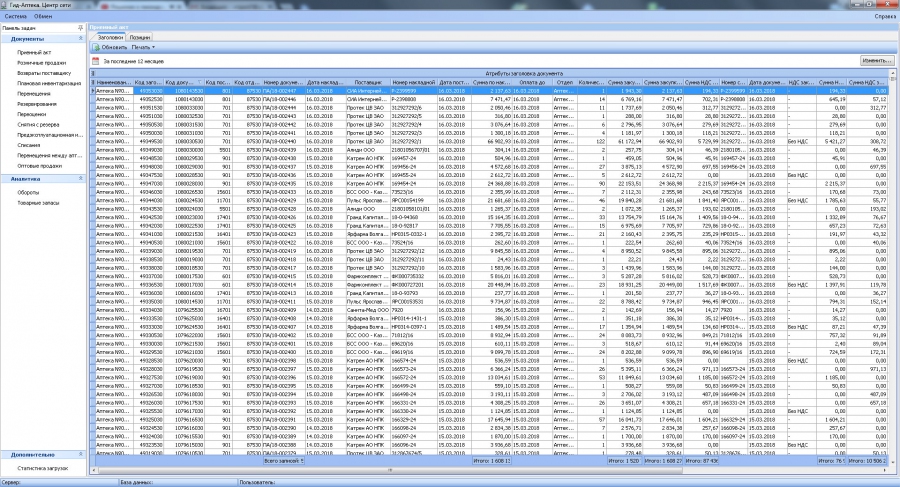This screenshot has width=900, height=487.
Task: Sort by the Номер накладной column header
Action: (x=414, y=82)
